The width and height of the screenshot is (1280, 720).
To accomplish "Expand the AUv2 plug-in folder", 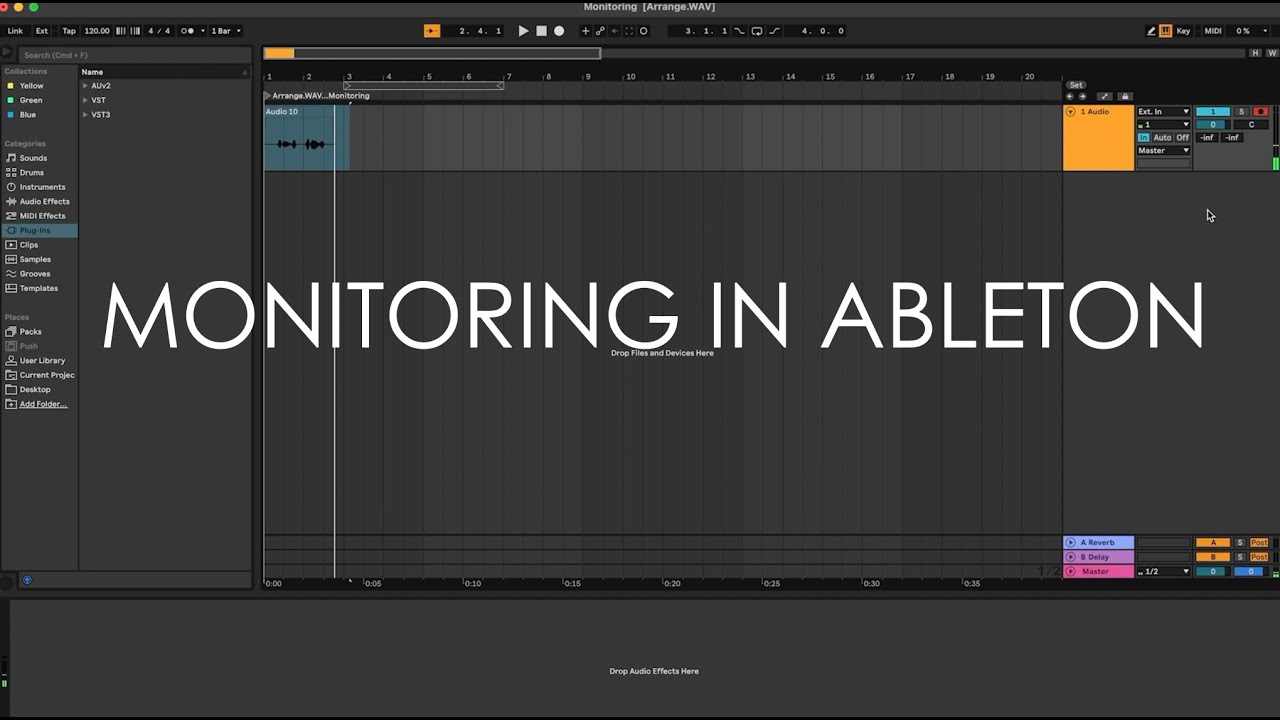I will (x=85, y=86).
